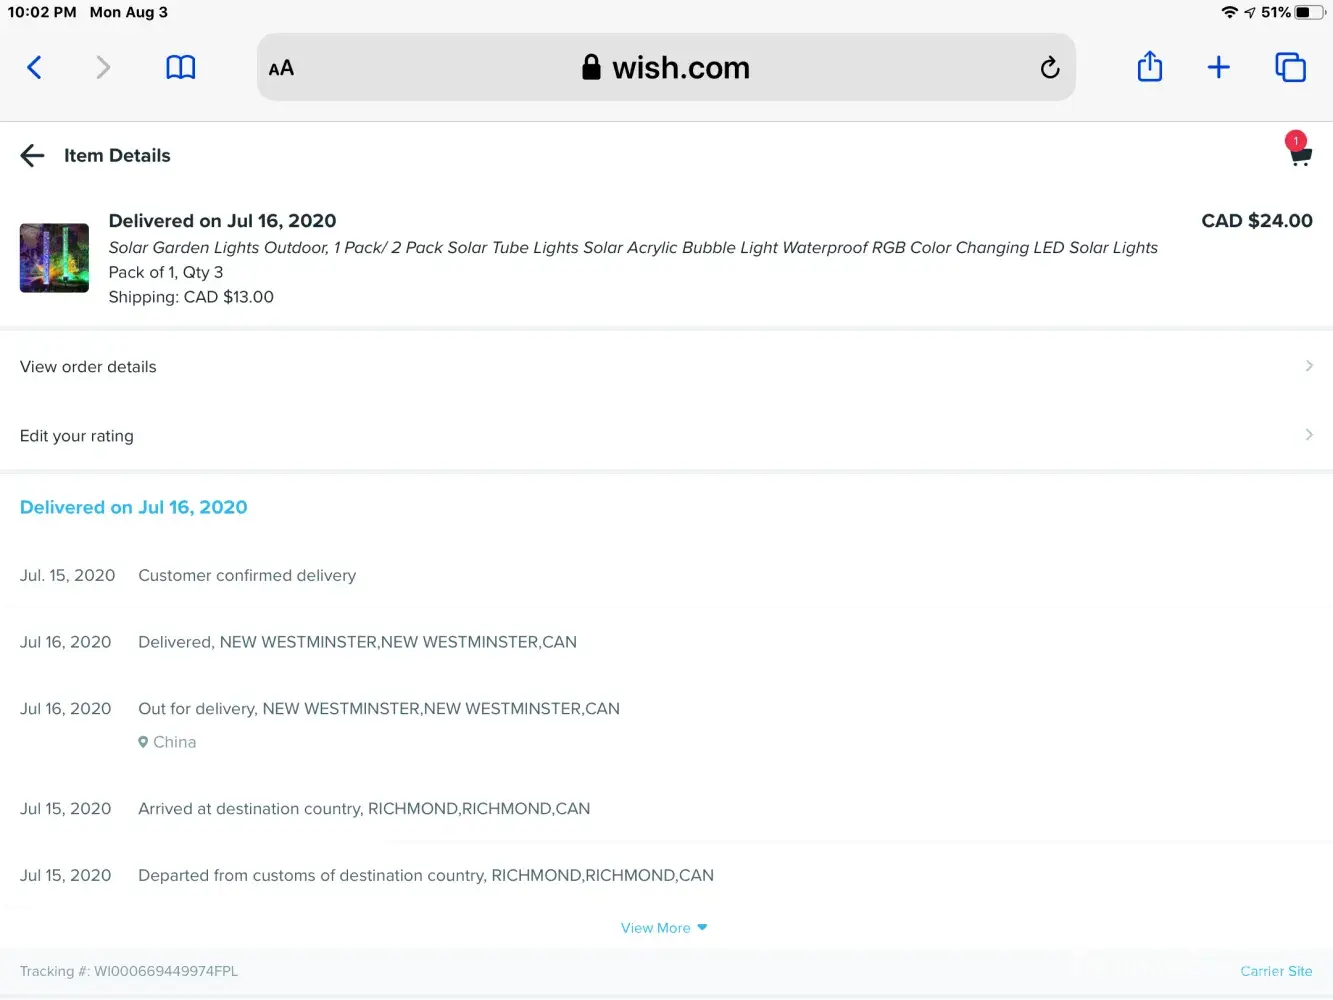
Task: Tap the Safari forward arrow
Action: pos(103,68)
